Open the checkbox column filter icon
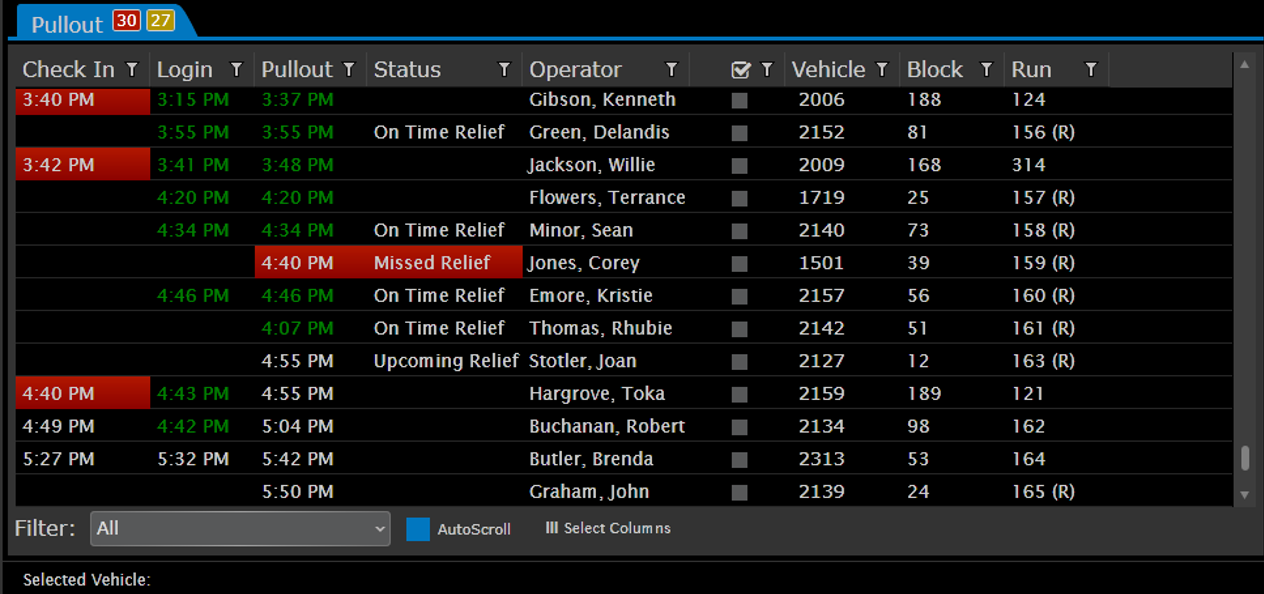The width and height of the screenshot is (1264, 594). pos(767,69)
